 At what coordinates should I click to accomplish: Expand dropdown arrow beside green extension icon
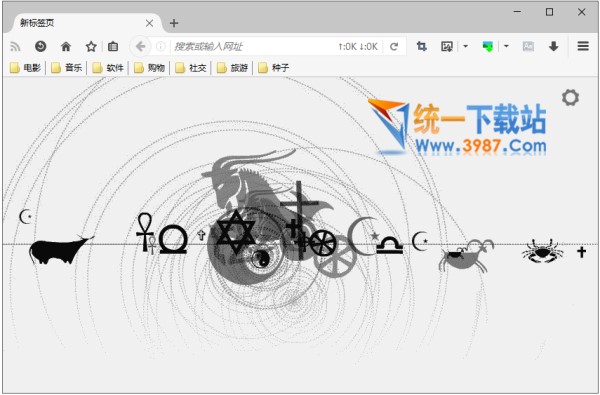tap(506, 47)
